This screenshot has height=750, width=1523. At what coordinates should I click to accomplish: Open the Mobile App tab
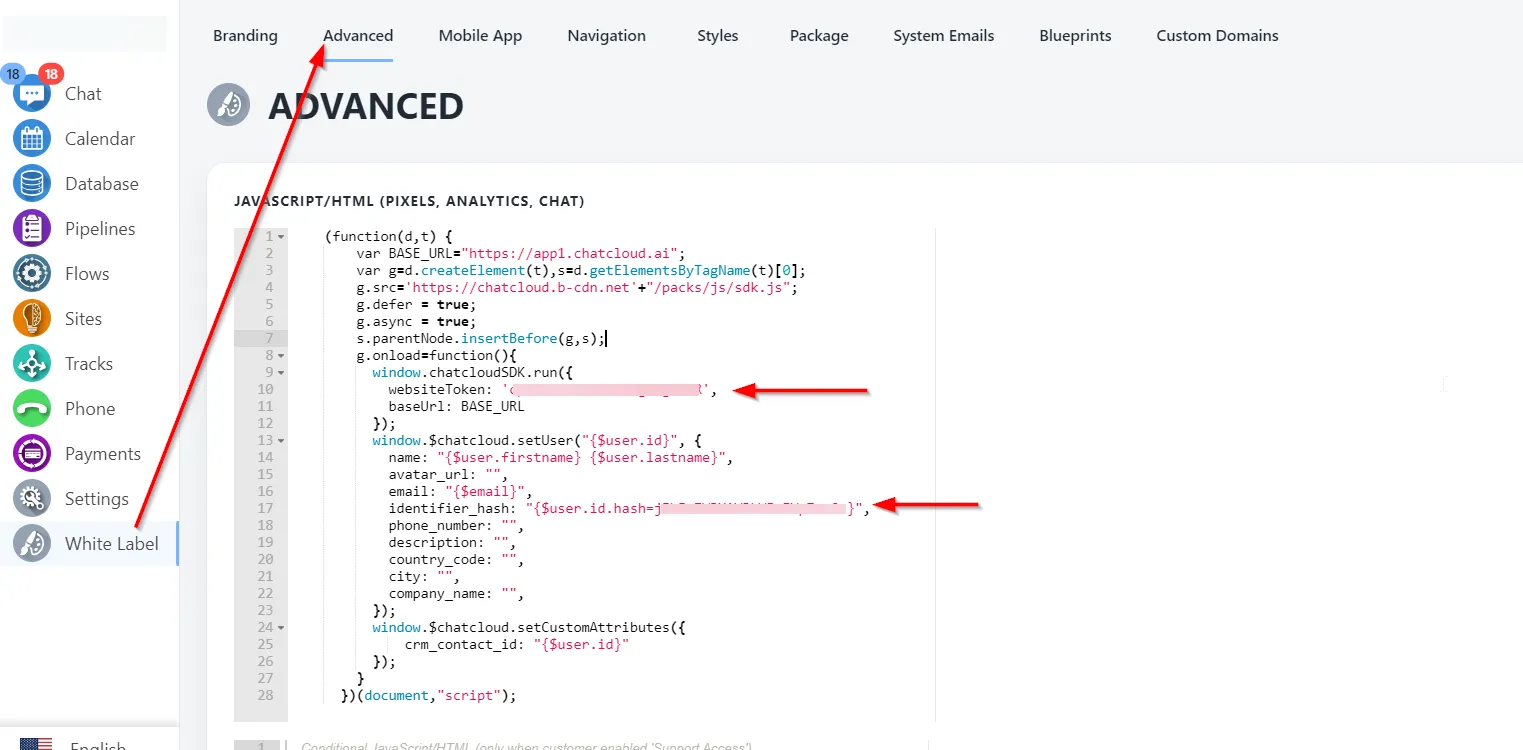coord(480,35)
